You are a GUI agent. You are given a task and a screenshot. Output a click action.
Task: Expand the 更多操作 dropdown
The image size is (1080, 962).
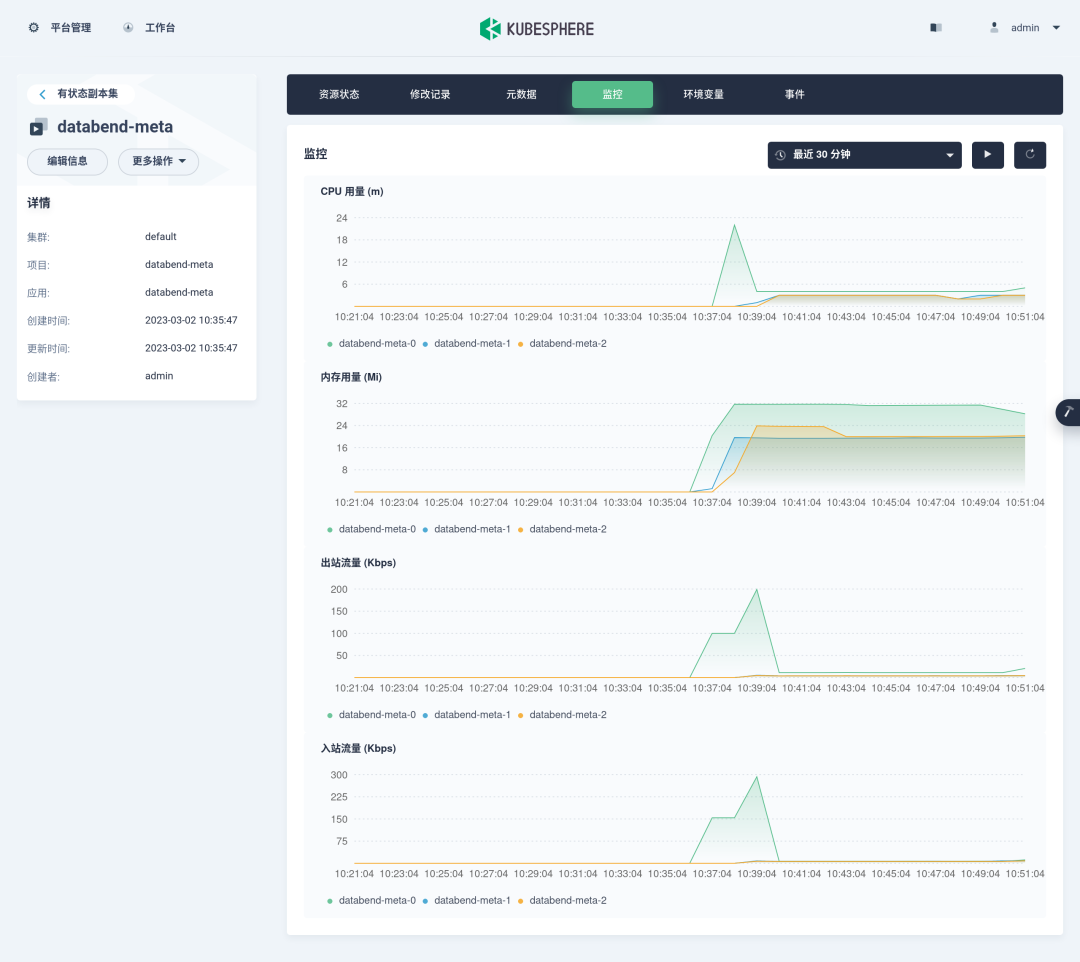tap(158, 161)
